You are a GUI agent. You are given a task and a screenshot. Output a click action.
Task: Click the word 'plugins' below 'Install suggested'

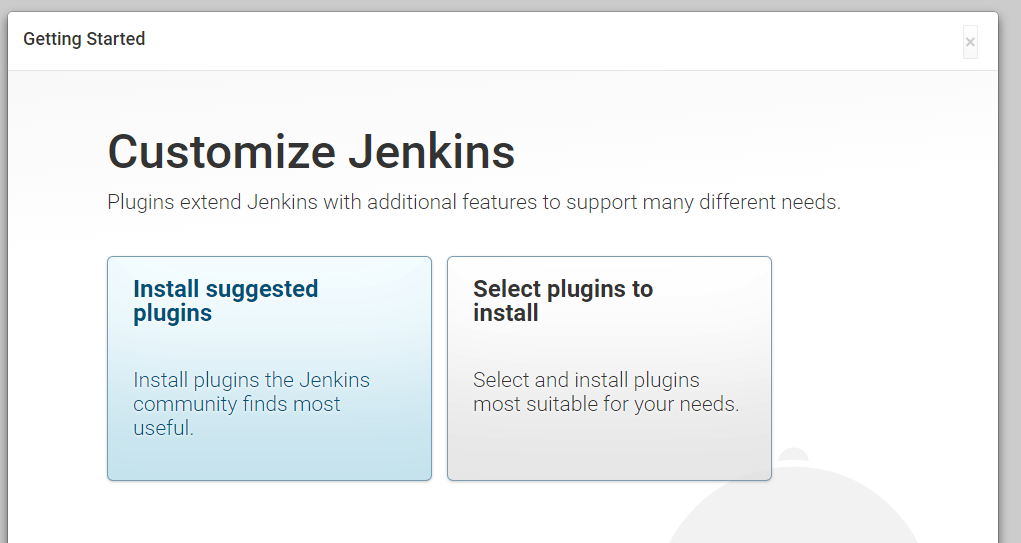173,314
